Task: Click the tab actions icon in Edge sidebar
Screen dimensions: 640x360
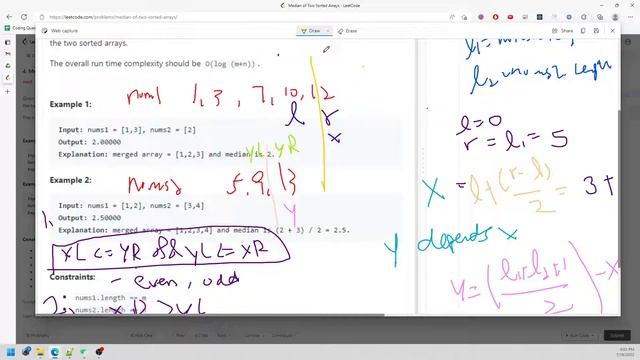Action: coord(7,42)
